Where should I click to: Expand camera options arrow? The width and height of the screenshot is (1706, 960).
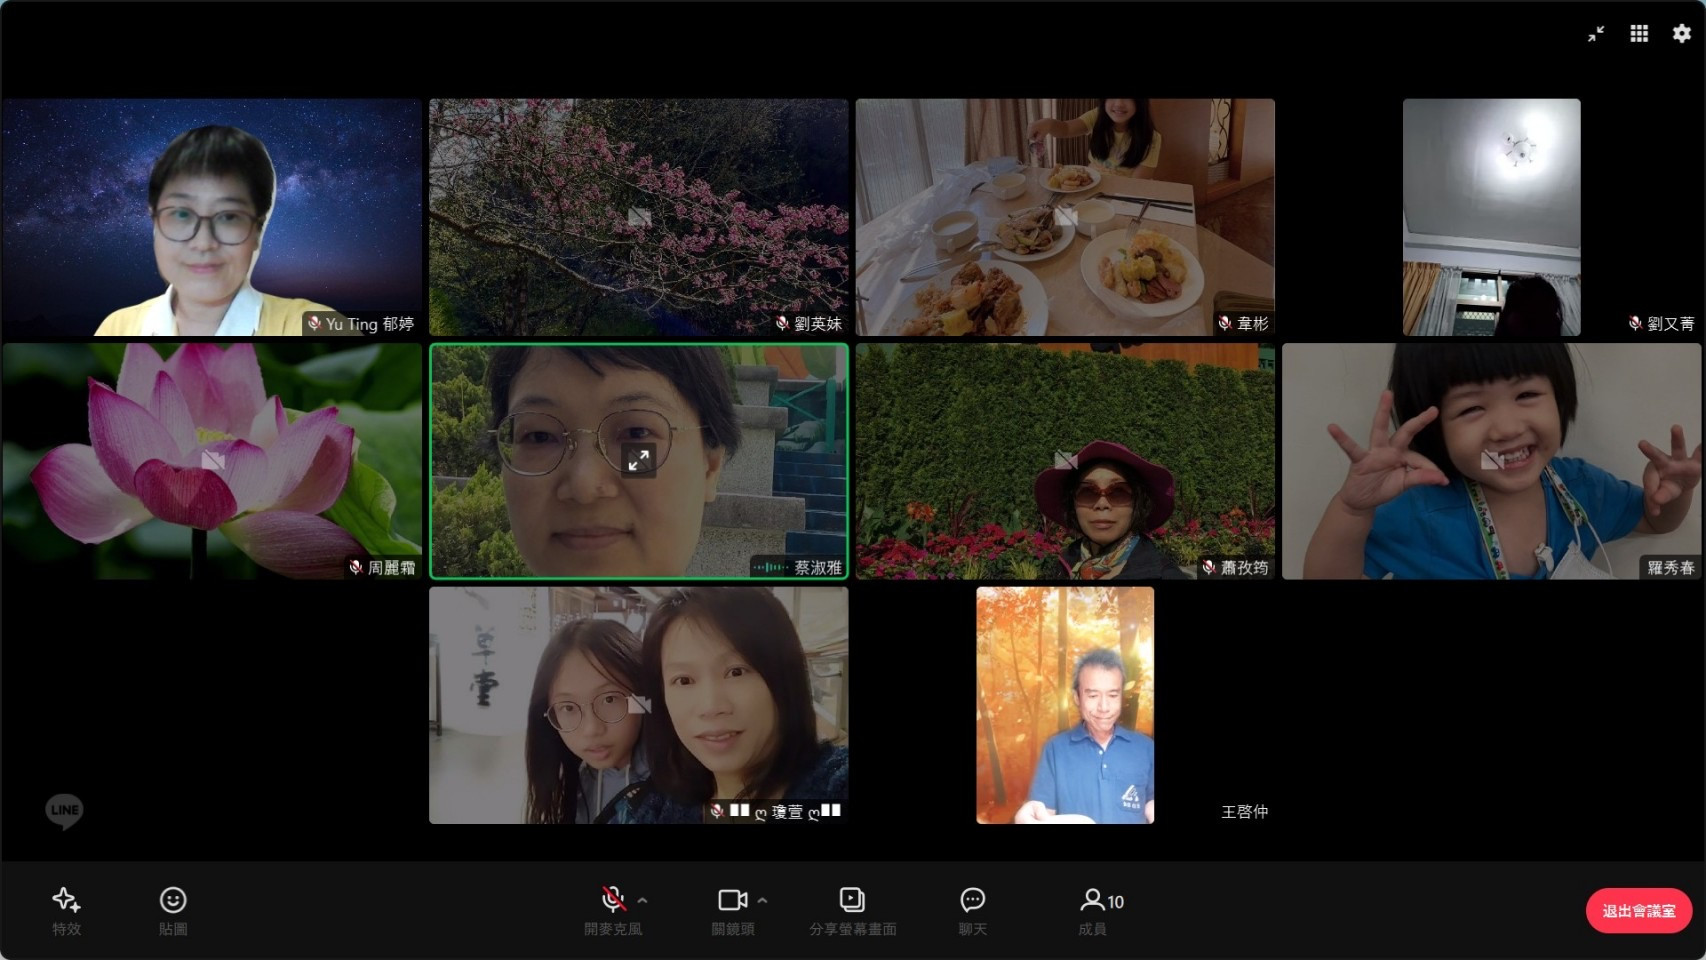(763, 900)
